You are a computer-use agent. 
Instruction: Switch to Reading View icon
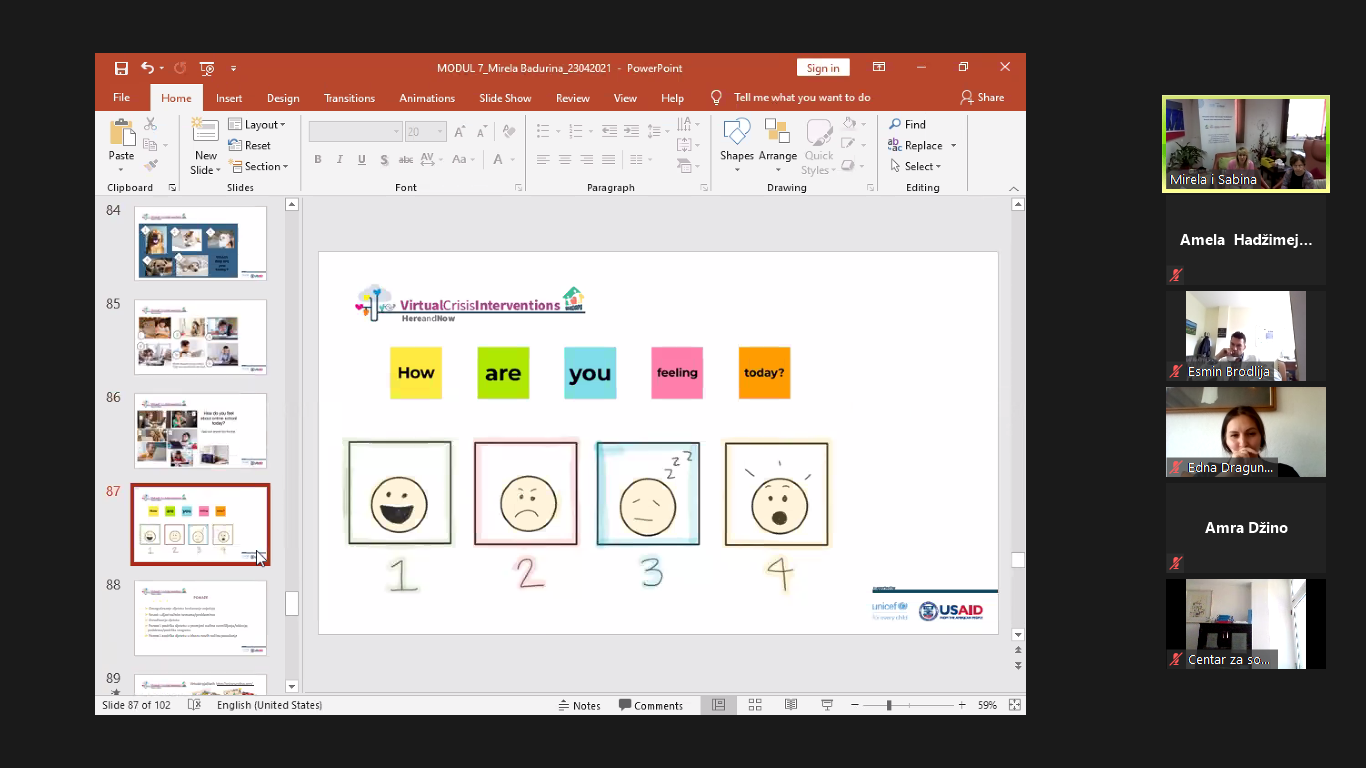pyautogui.click(x=791, y=705)
